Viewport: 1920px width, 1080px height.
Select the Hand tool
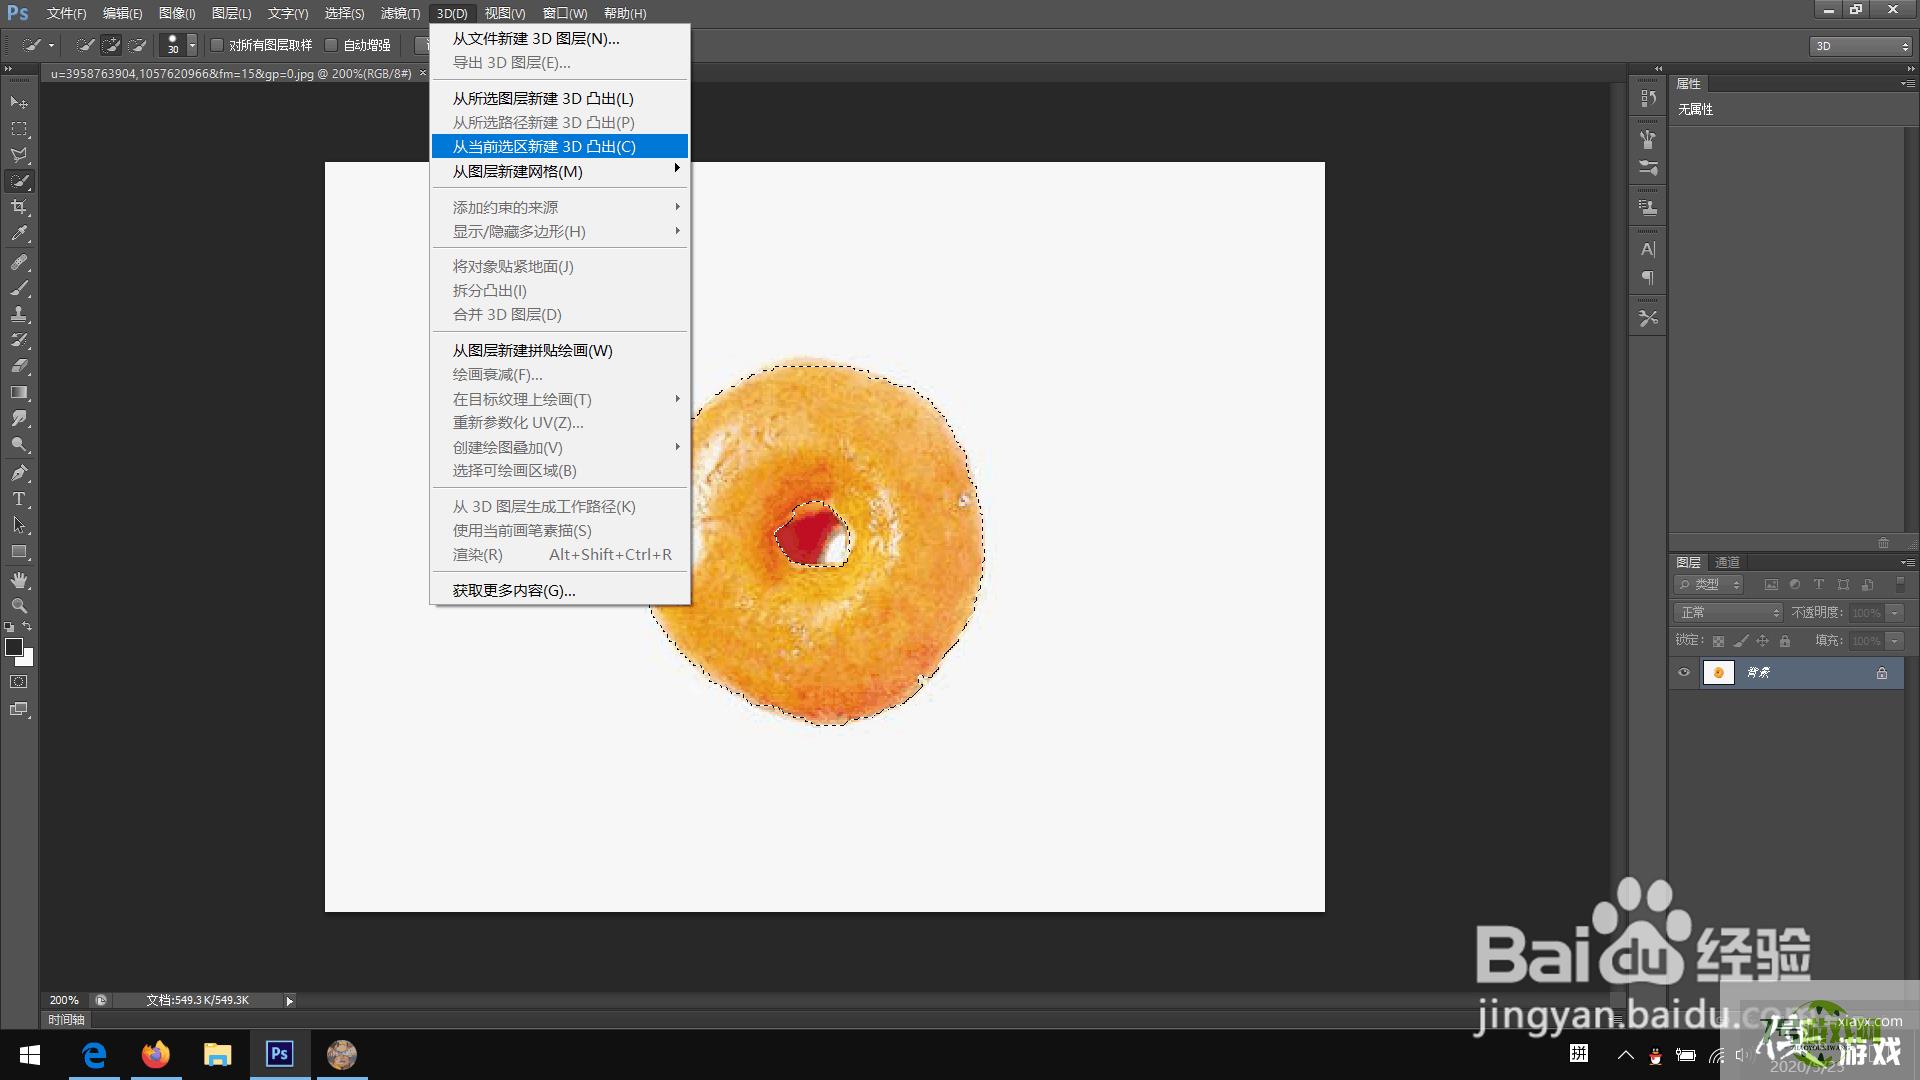click(19, 580)
